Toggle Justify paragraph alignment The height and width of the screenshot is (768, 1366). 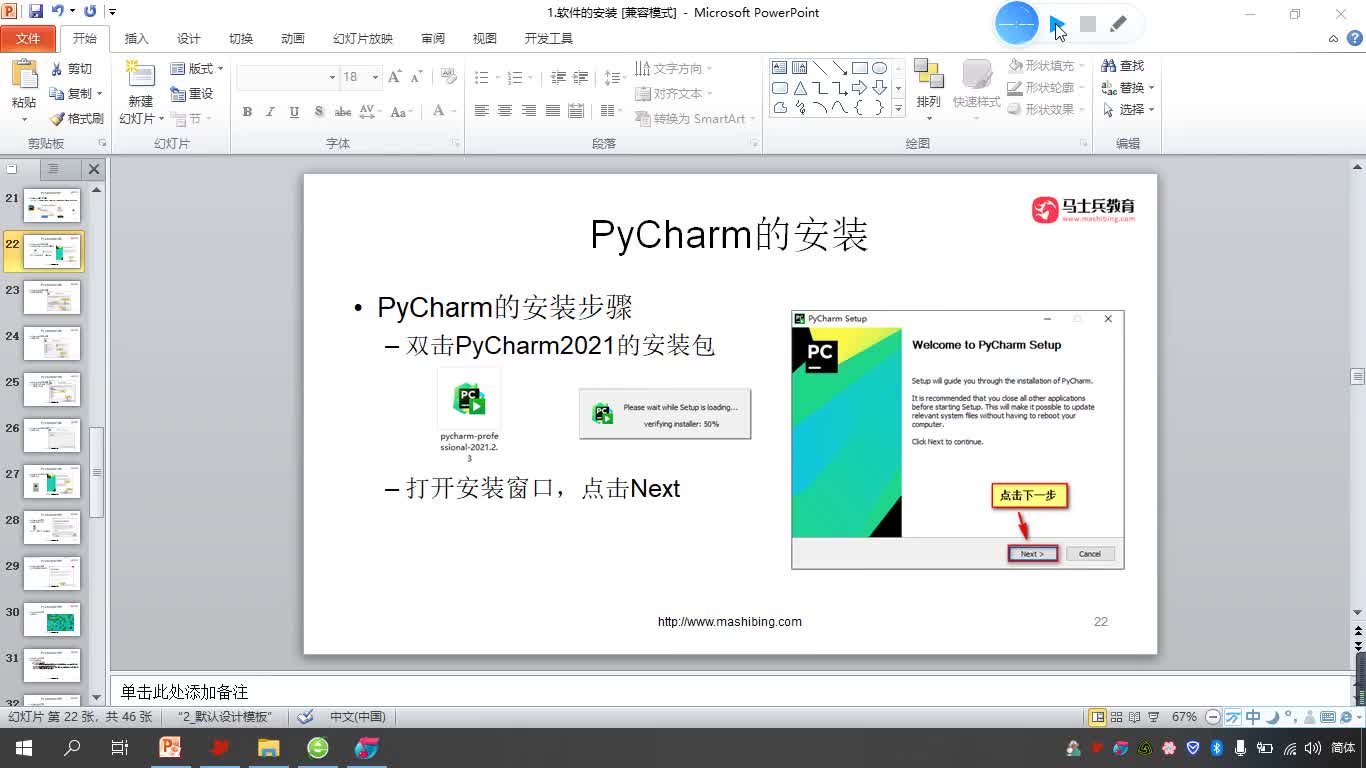(x=553, y=111)
